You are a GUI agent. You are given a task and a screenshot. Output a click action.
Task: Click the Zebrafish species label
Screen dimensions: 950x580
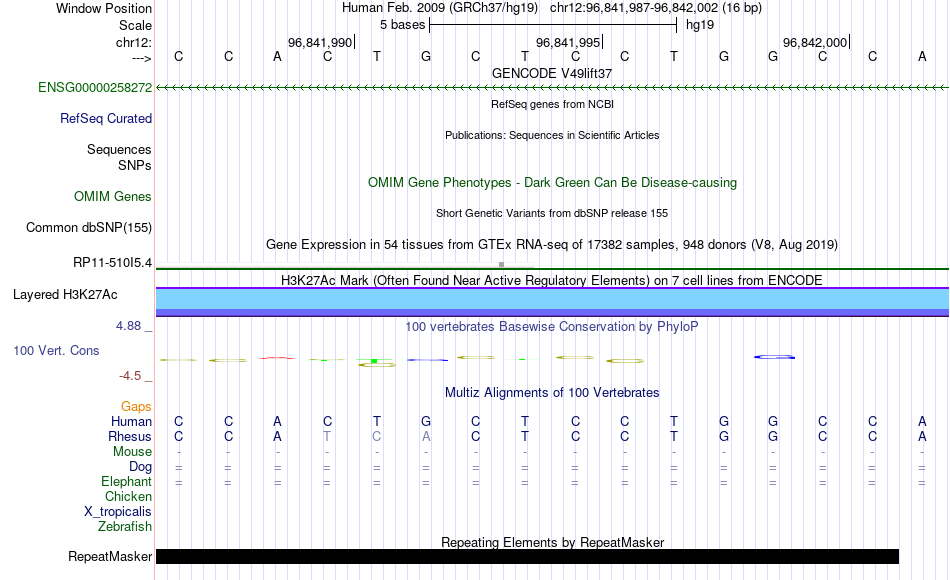[125, 526]
